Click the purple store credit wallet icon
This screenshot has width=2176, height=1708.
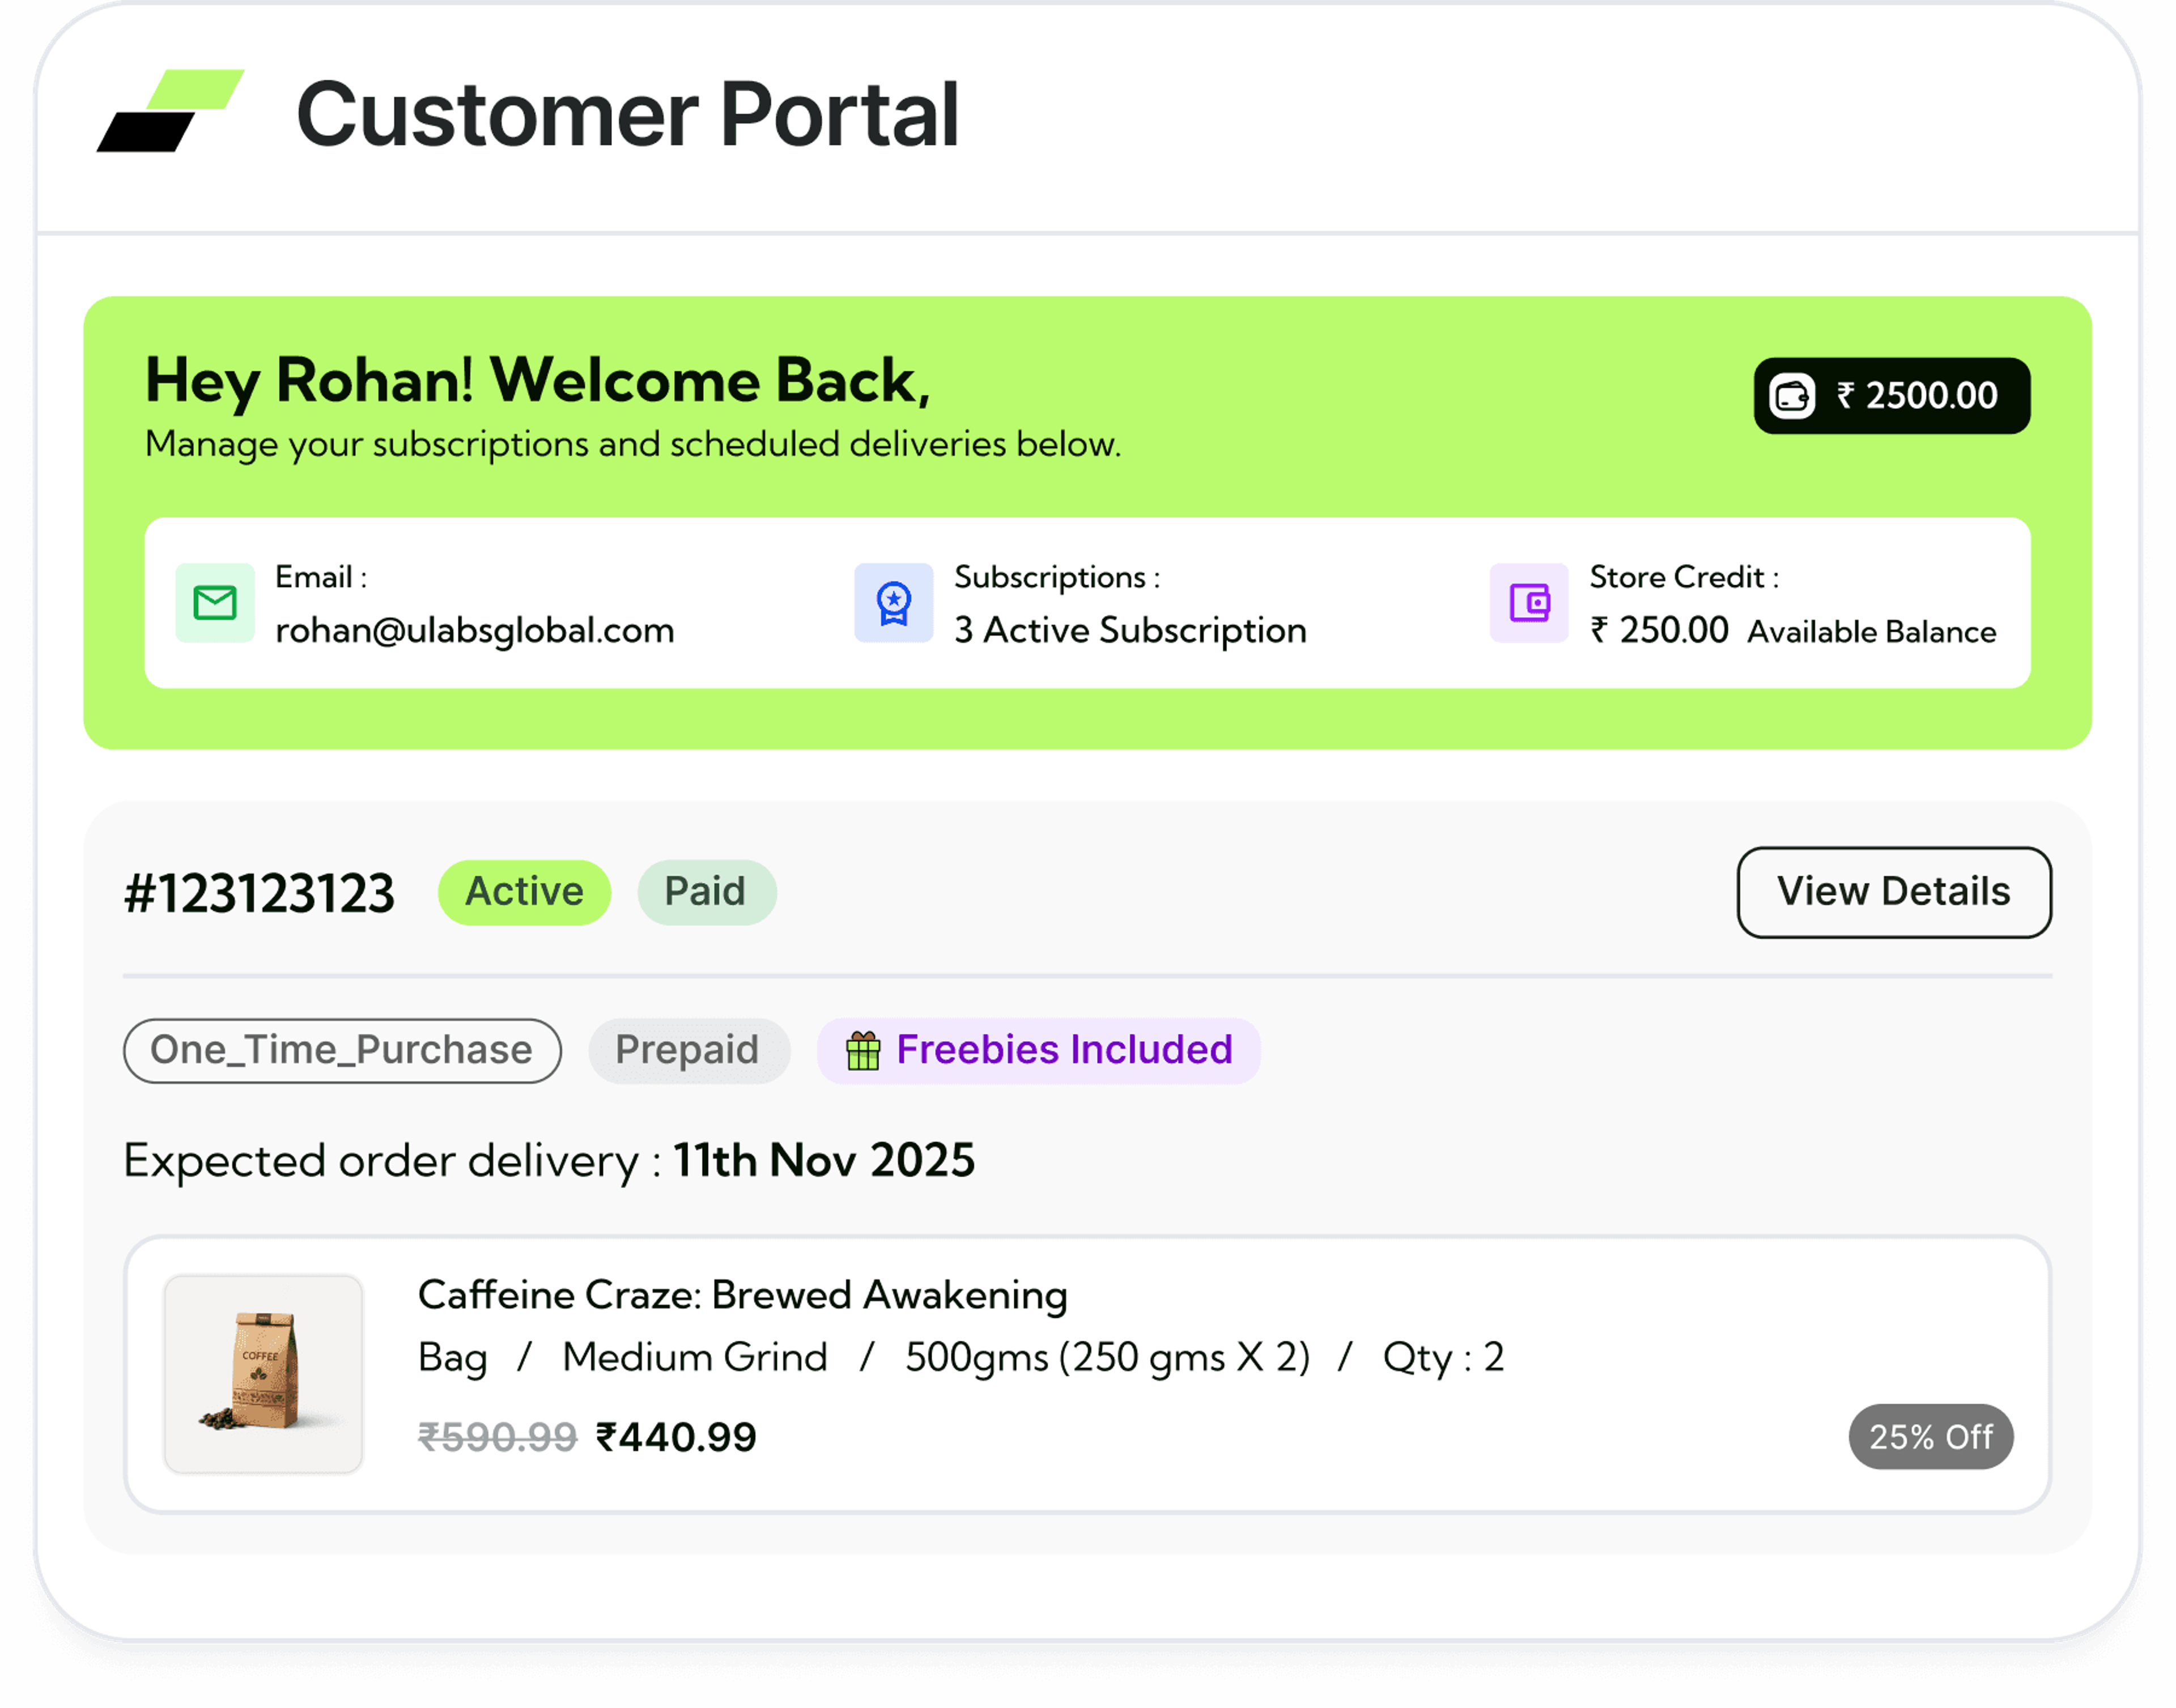pos(1530,603)
